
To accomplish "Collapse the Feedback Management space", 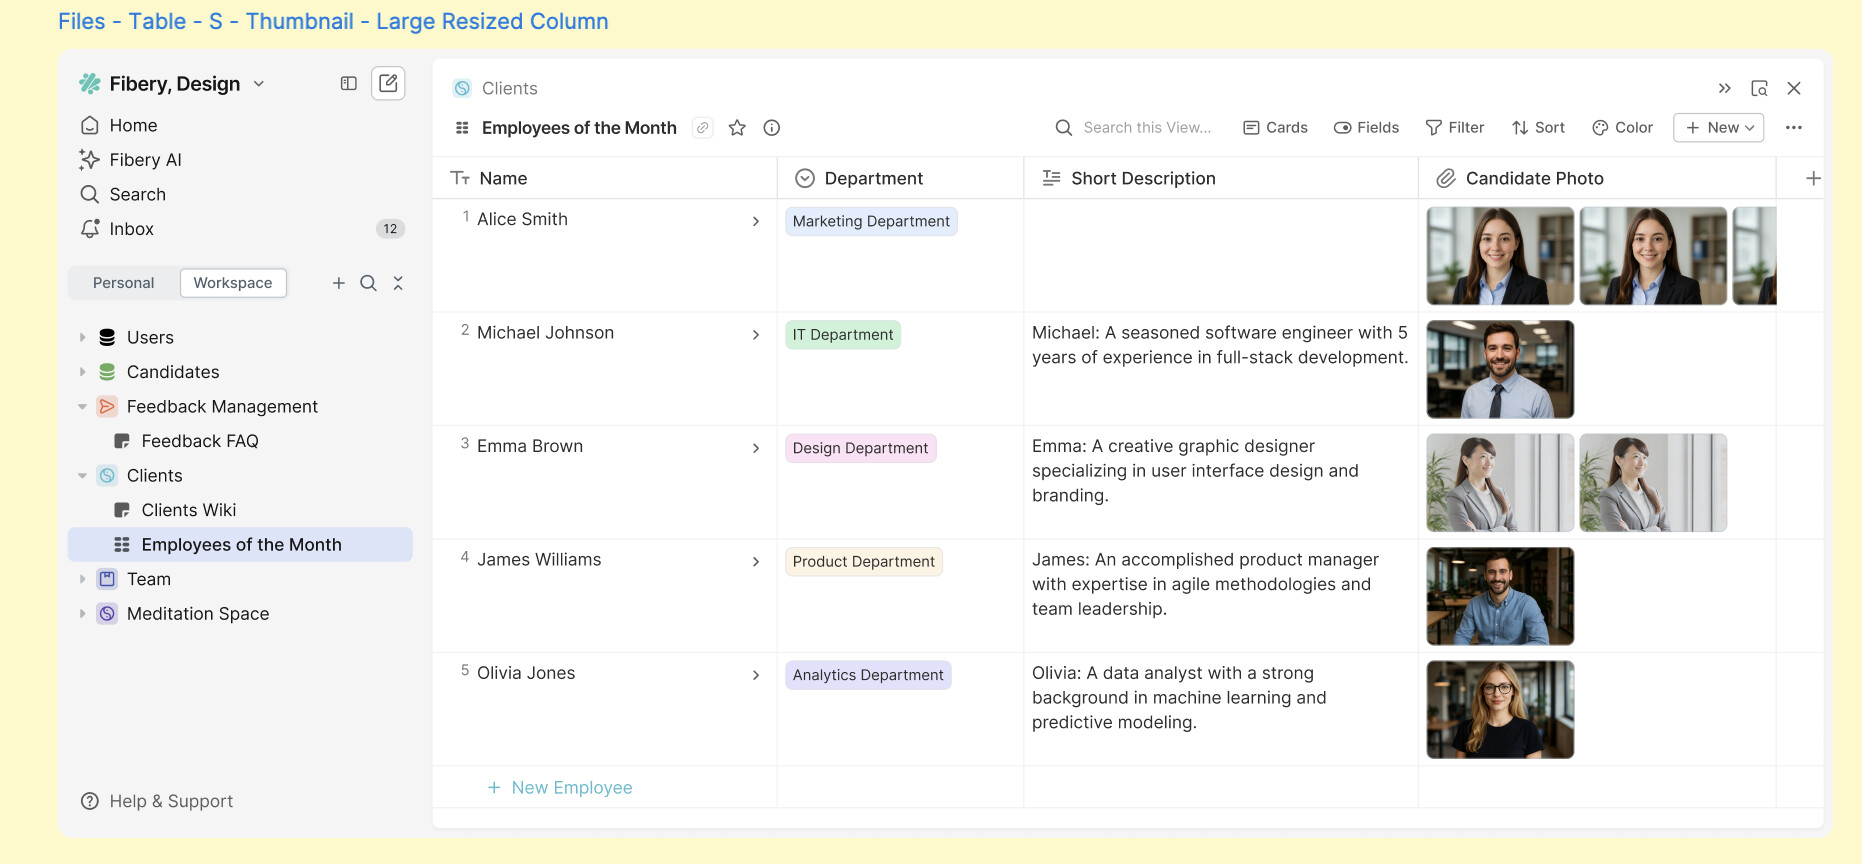I will 82,407.
